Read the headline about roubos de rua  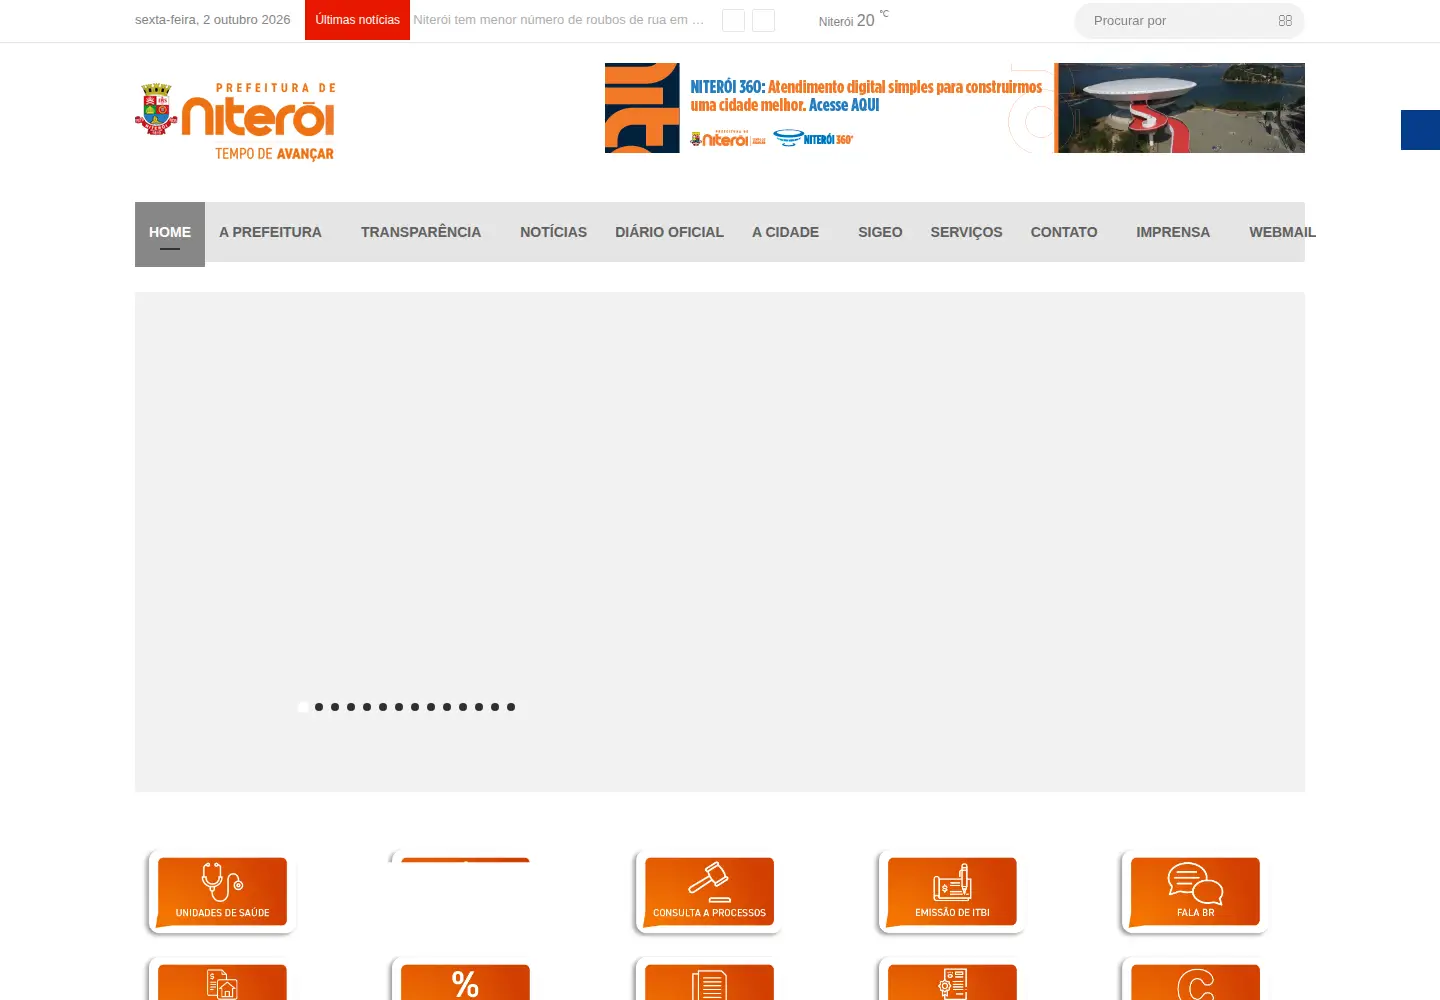click(559, 20)
